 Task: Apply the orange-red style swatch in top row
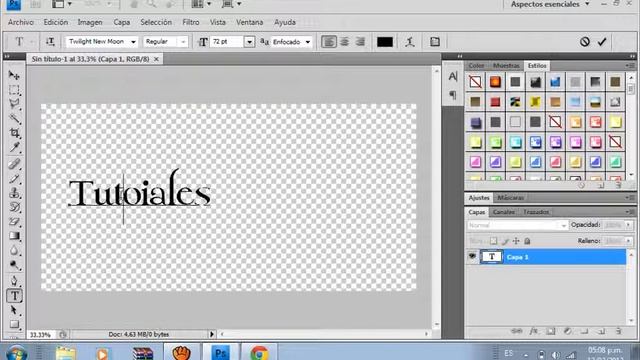[495, 82]
